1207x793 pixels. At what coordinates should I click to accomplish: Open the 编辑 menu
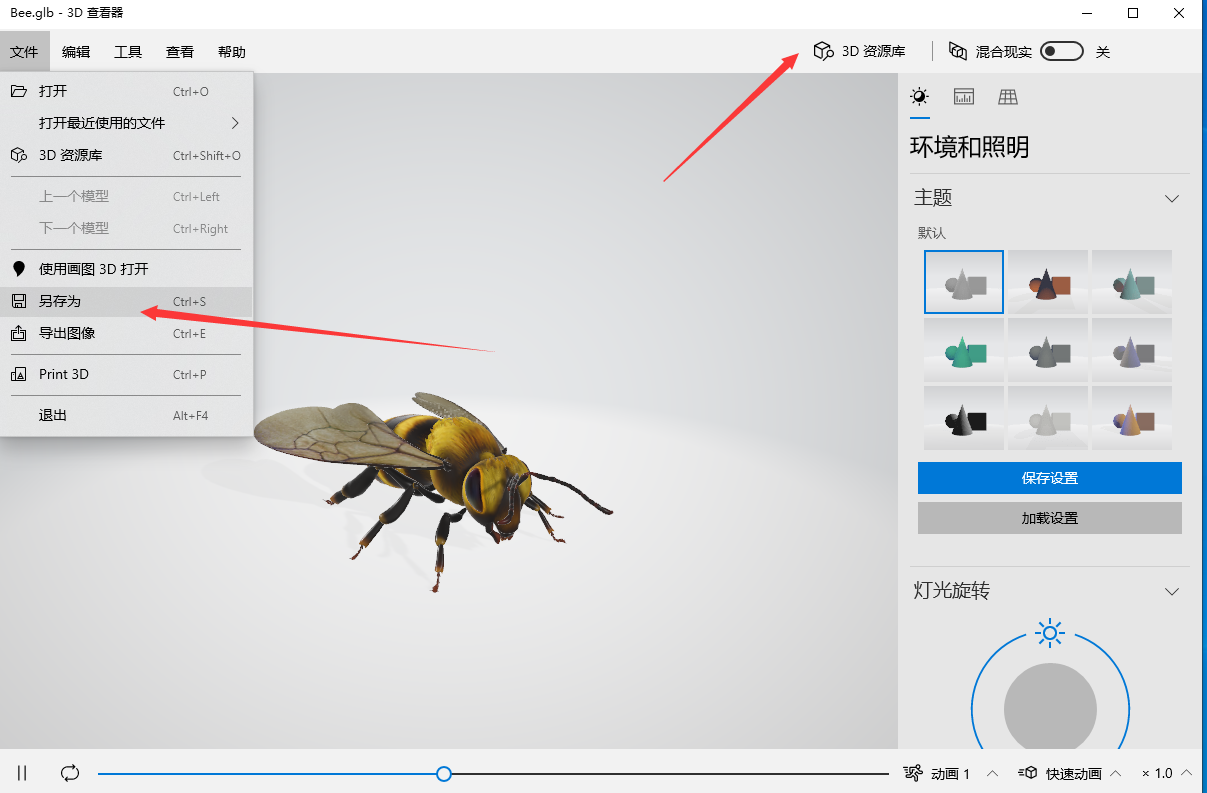click(76, 52)
